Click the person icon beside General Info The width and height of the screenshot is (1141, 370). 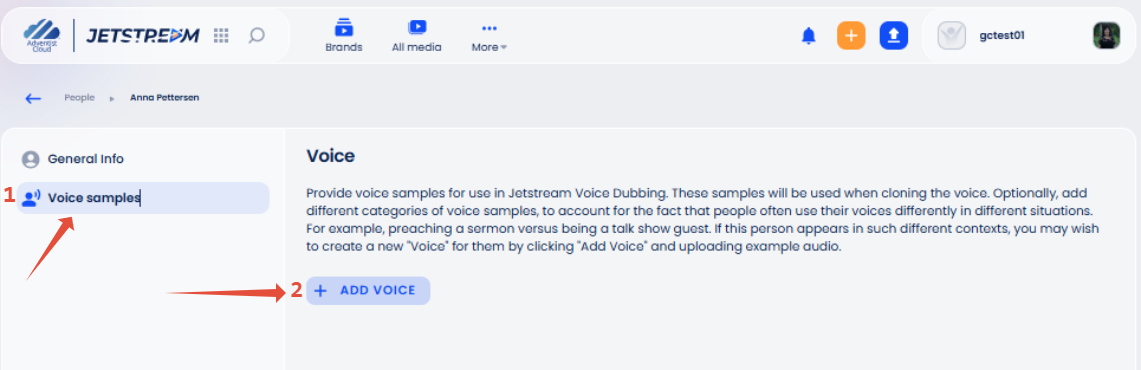[31, 159]
